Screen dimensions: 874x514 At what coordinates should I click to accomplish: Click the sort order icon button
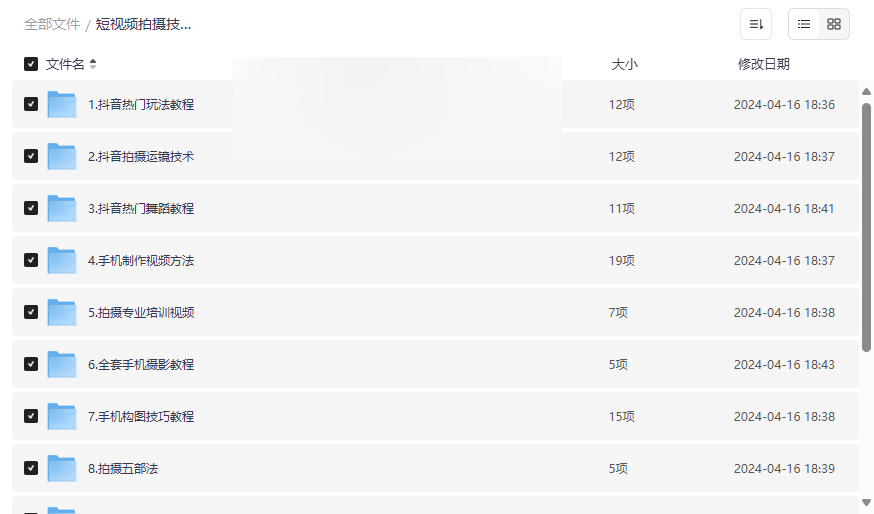point(756,24)
